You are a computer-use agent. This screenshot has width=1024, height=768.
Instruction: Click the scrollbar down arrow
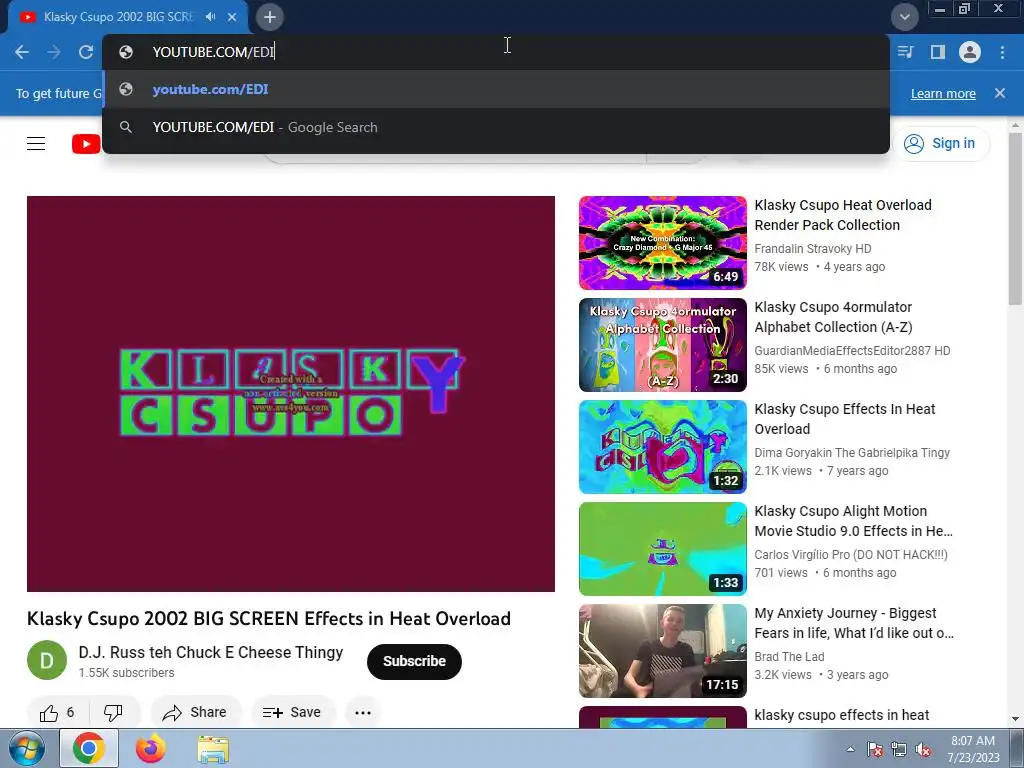[x=1015, y=719]
